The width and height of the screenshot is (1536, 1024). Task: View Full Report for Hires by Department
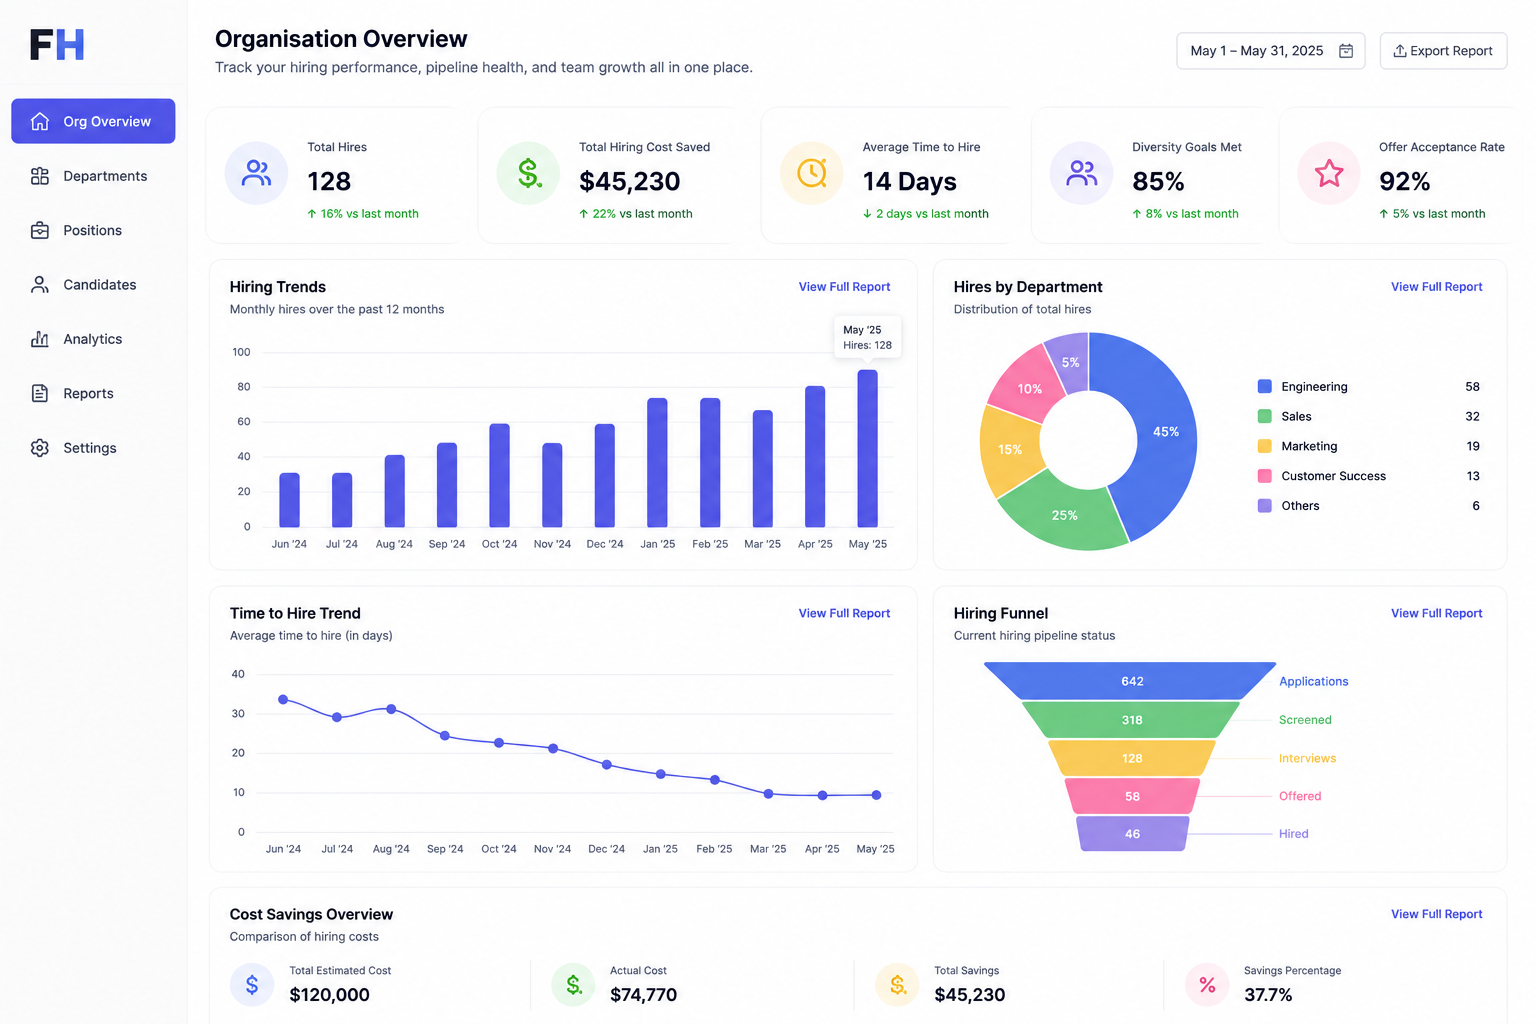[1436, 287]
